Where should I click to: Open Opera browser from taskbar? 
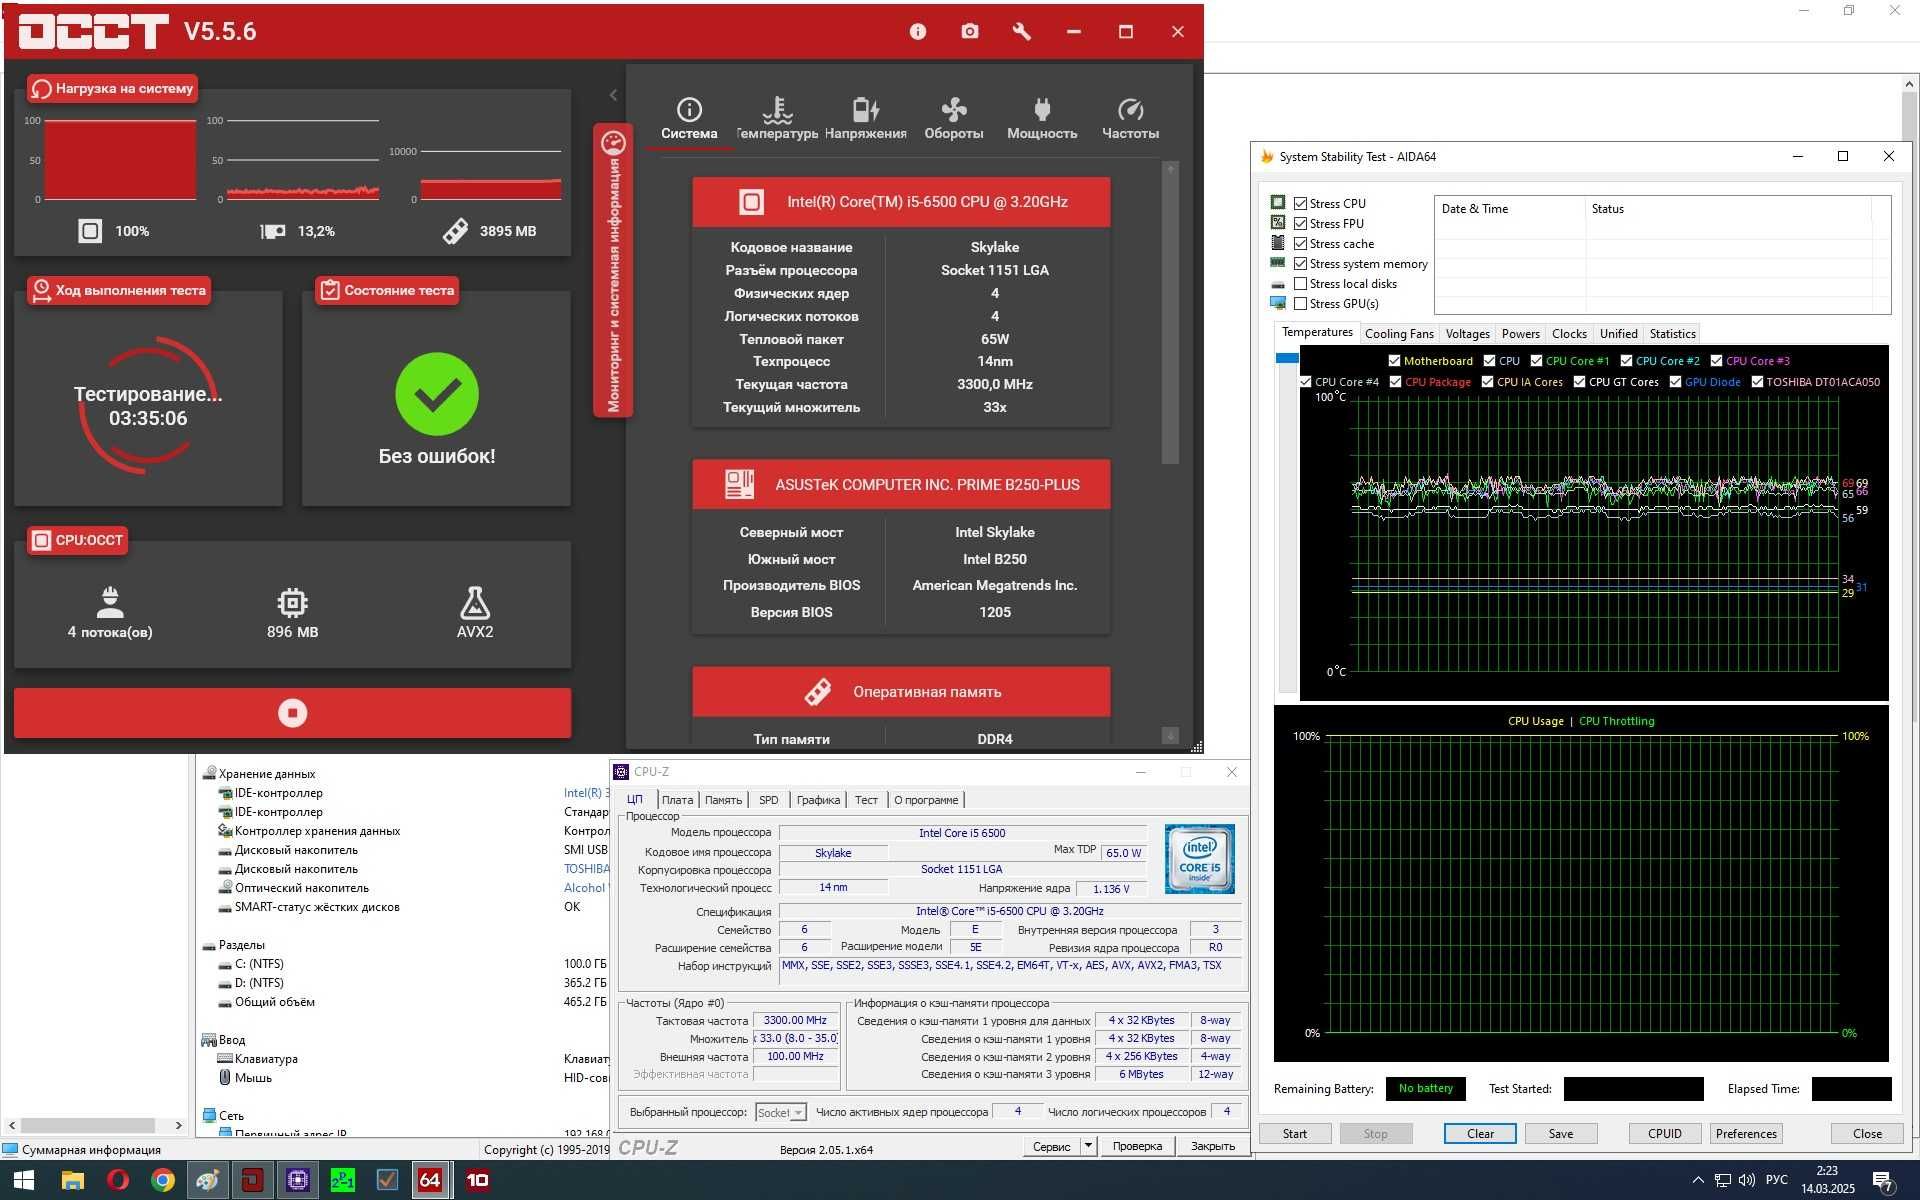117,1180
